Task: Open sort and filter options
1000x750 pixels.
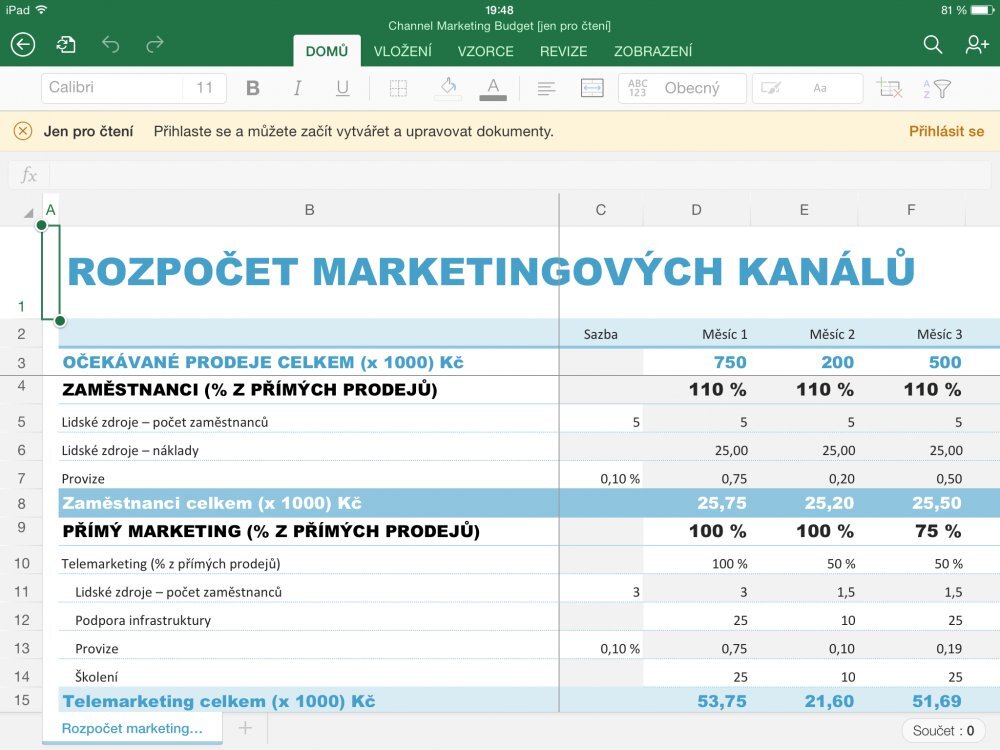Action: tap(938, 88)
